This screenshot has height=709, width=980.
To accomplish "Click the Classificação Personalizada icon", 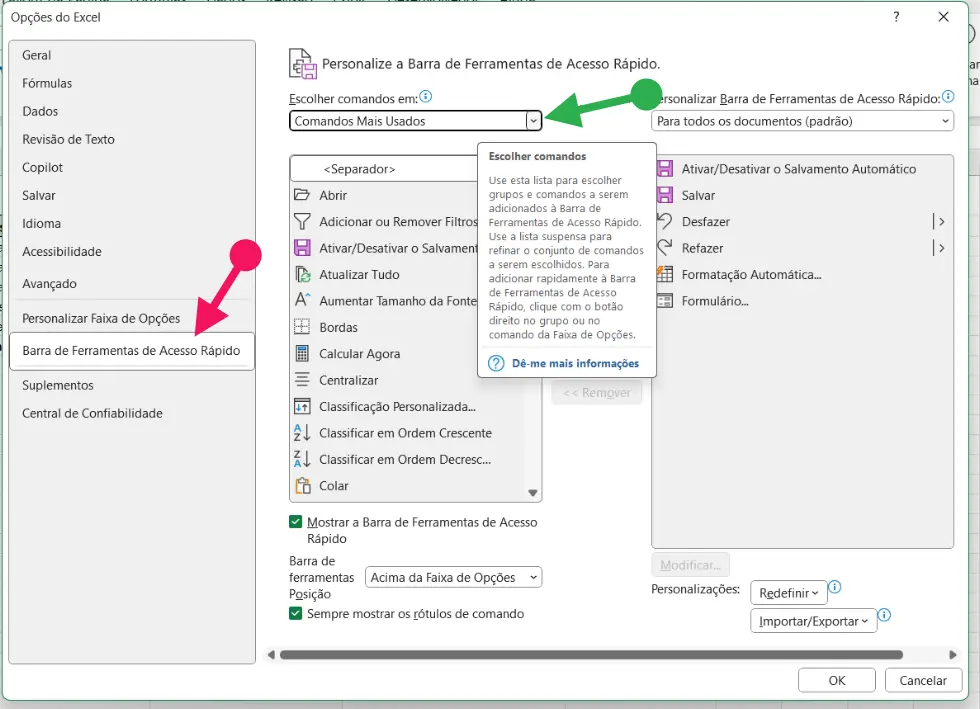I will pyautogui.click(x=302, y=406).
